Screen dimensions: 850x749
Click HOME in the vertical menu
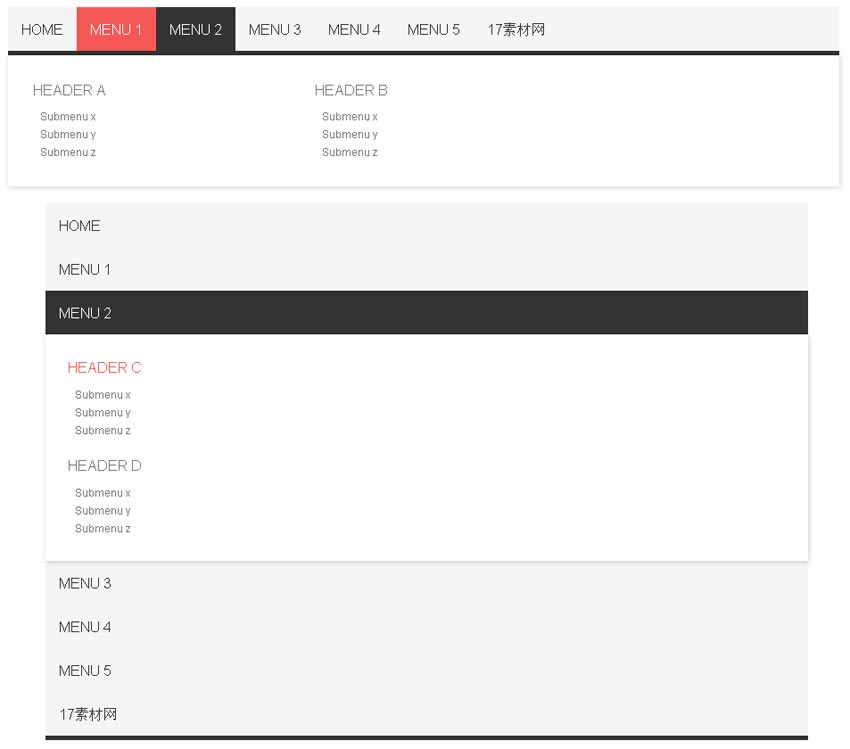click(427, 225)
